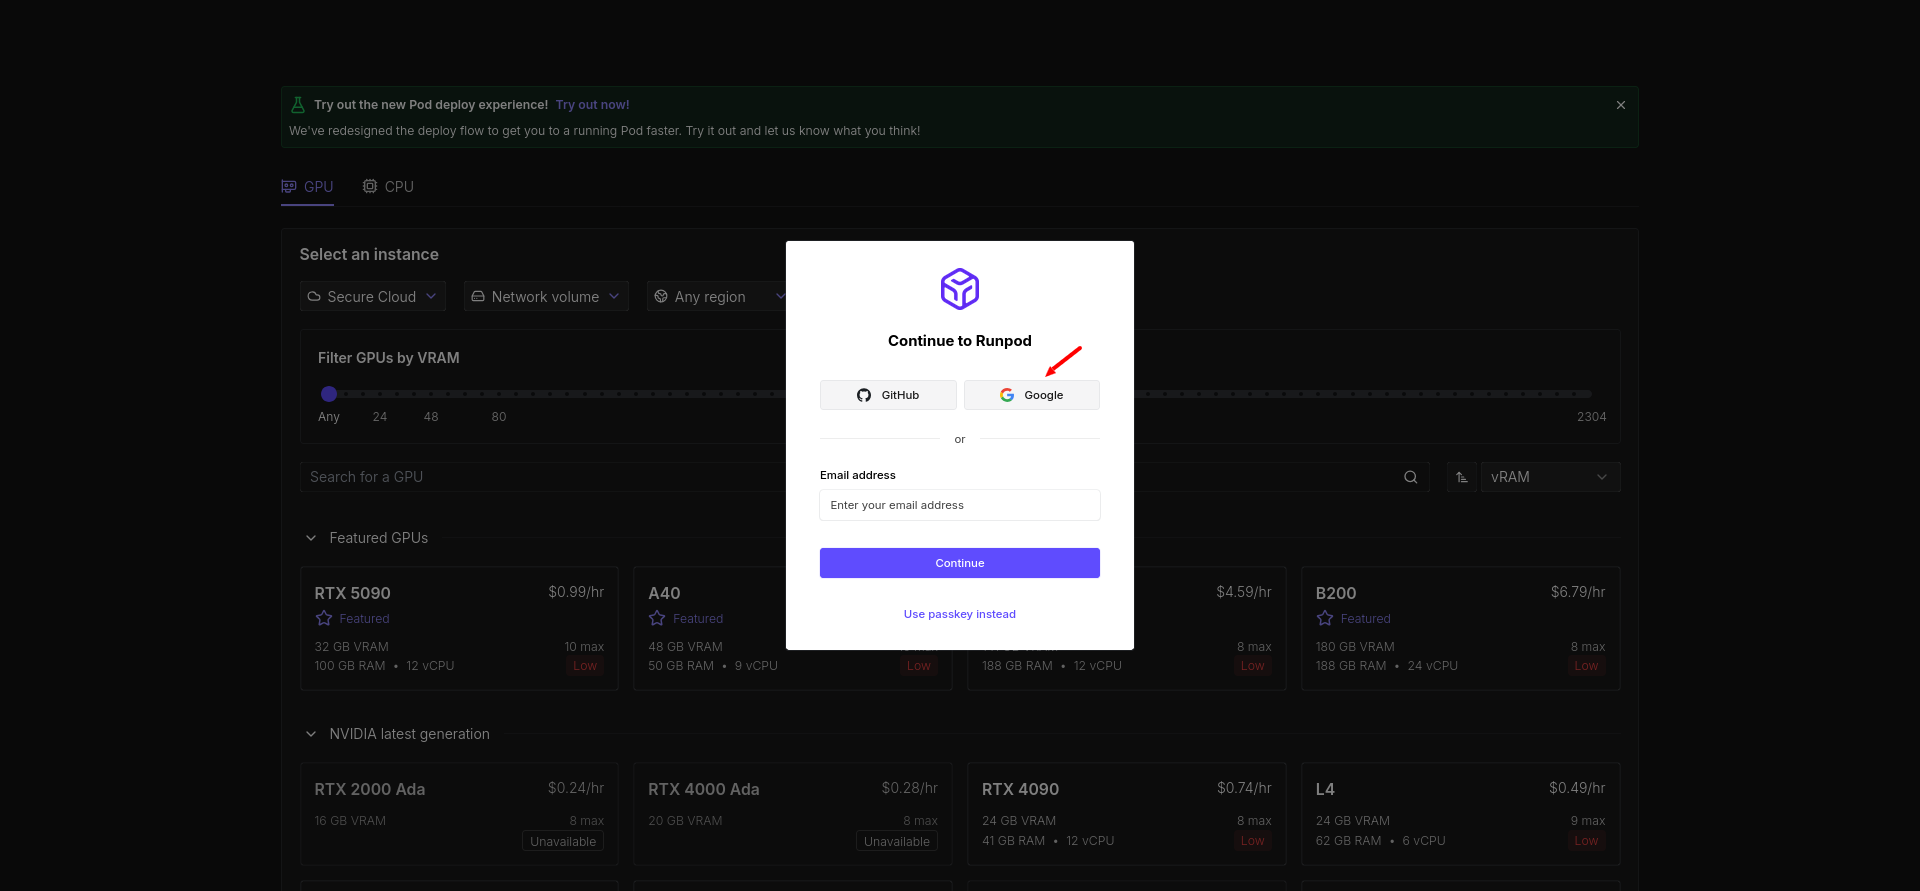The height and width of the screenshot is (891, 1920).
Task: Collapse the NVIDIA latest generation section
Action: [311, 734]
